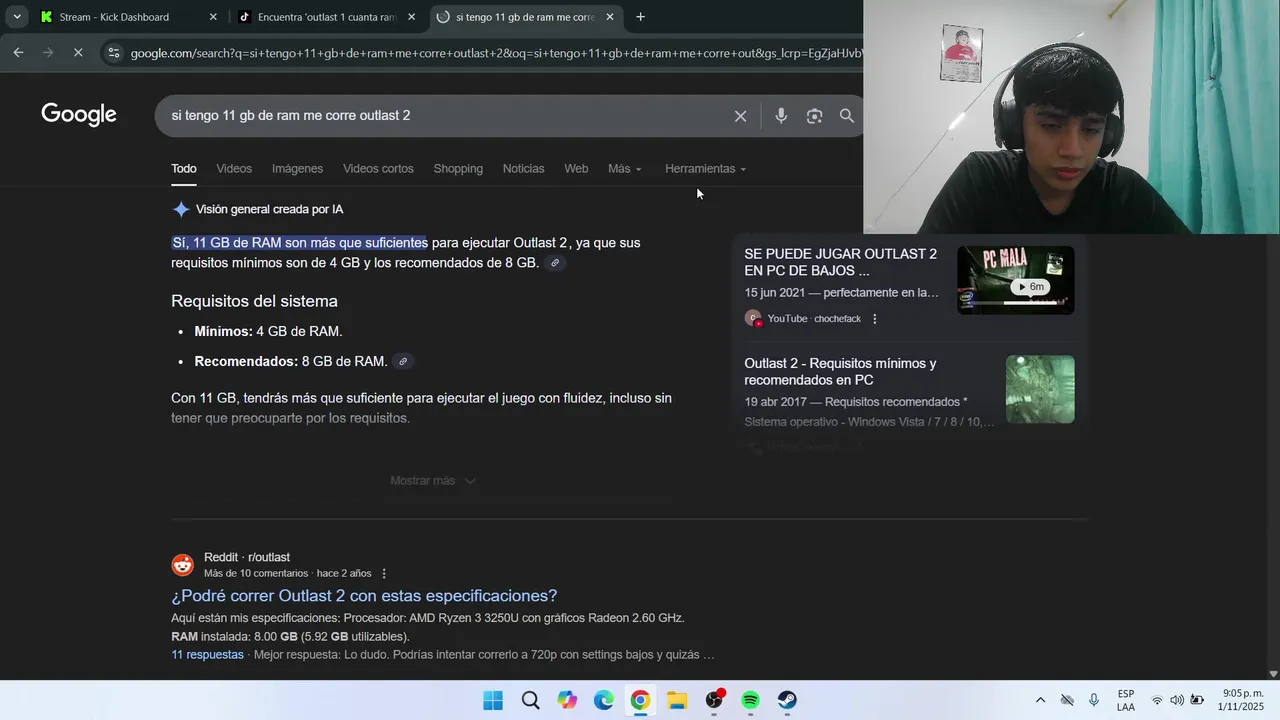Viewport: 1280px width, 720px height.
Task: Start voice search with the microphone icon
Action: [781, 116]
